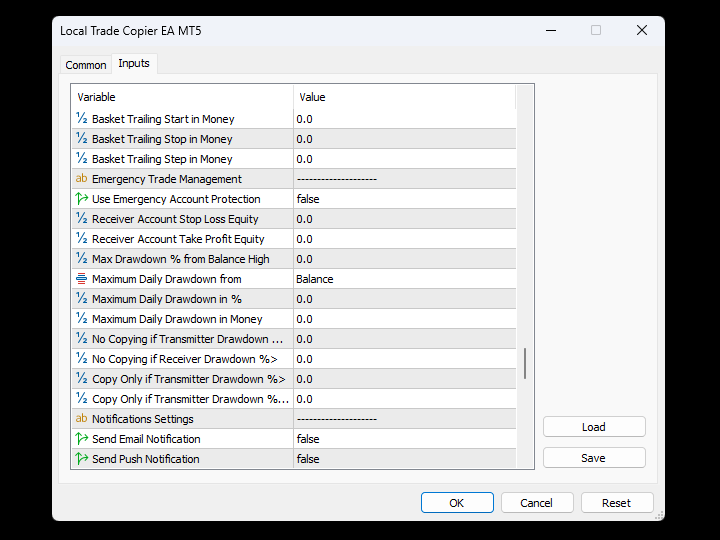Confirm settings with the OK button
Screen dimensions: 720x540
click(x=457, y=503)
